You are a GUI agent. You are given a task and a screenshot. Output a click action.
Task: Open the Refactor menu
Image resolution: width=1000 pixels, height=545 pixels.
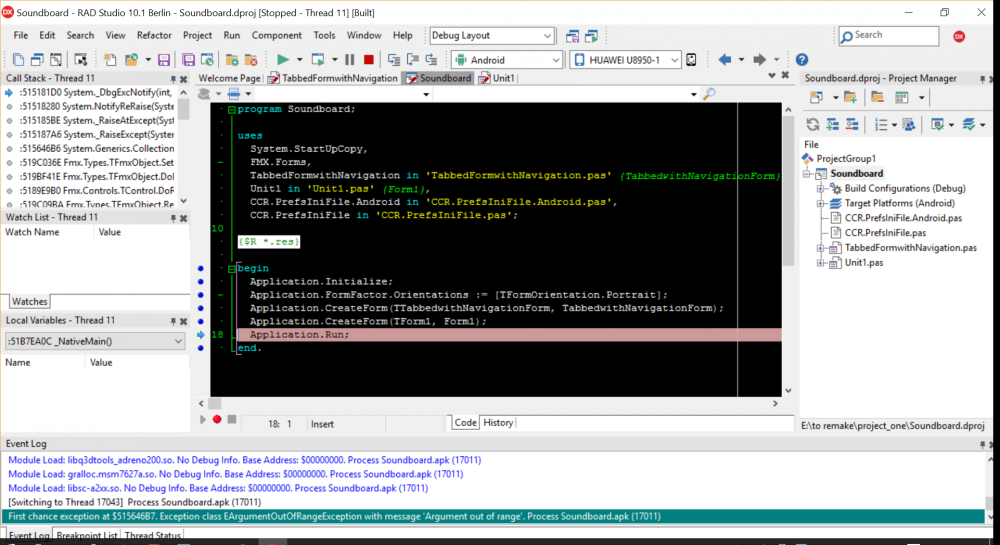point(154,36)
